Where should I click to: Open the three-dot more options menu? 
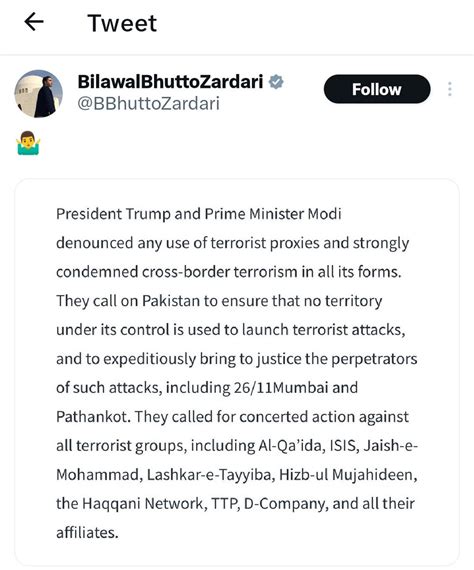tap(450, 89)
